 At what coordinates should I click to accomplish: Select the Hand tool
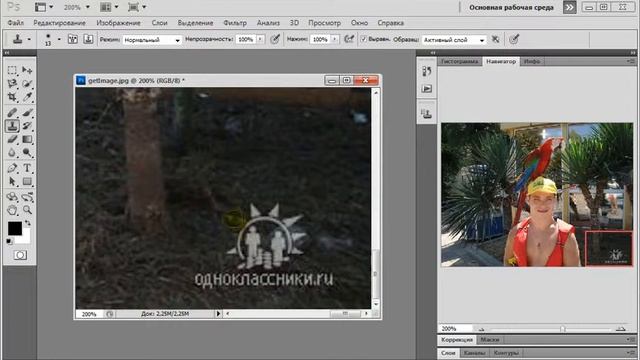point(12,210)
